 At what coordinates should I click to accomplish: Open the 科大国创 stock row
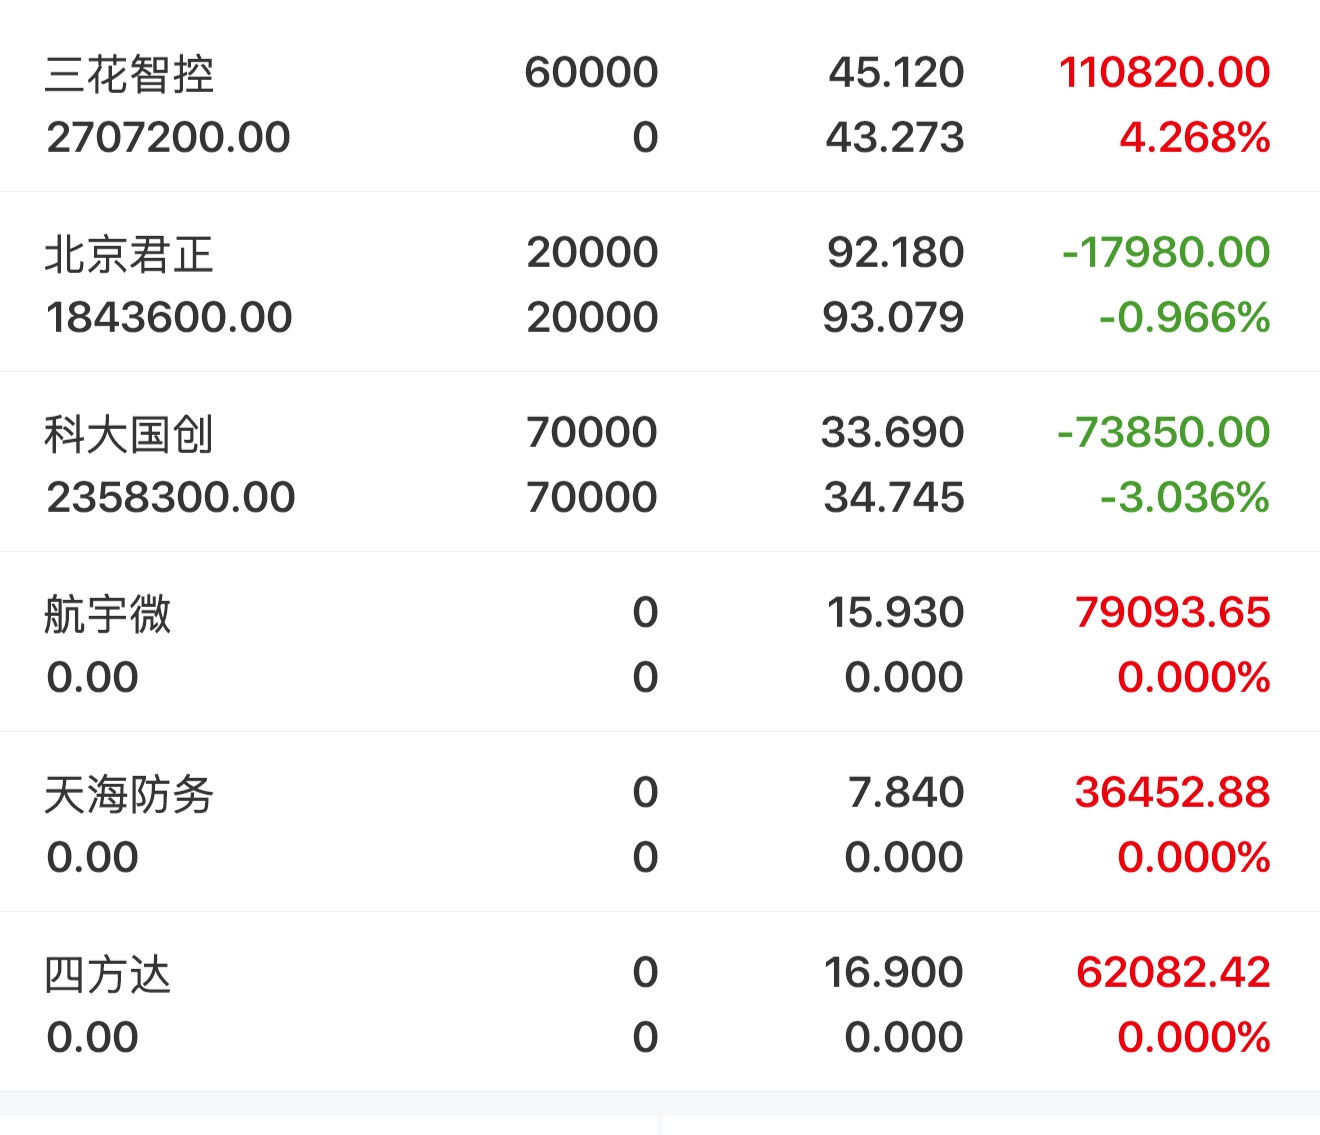click(660, 462)
